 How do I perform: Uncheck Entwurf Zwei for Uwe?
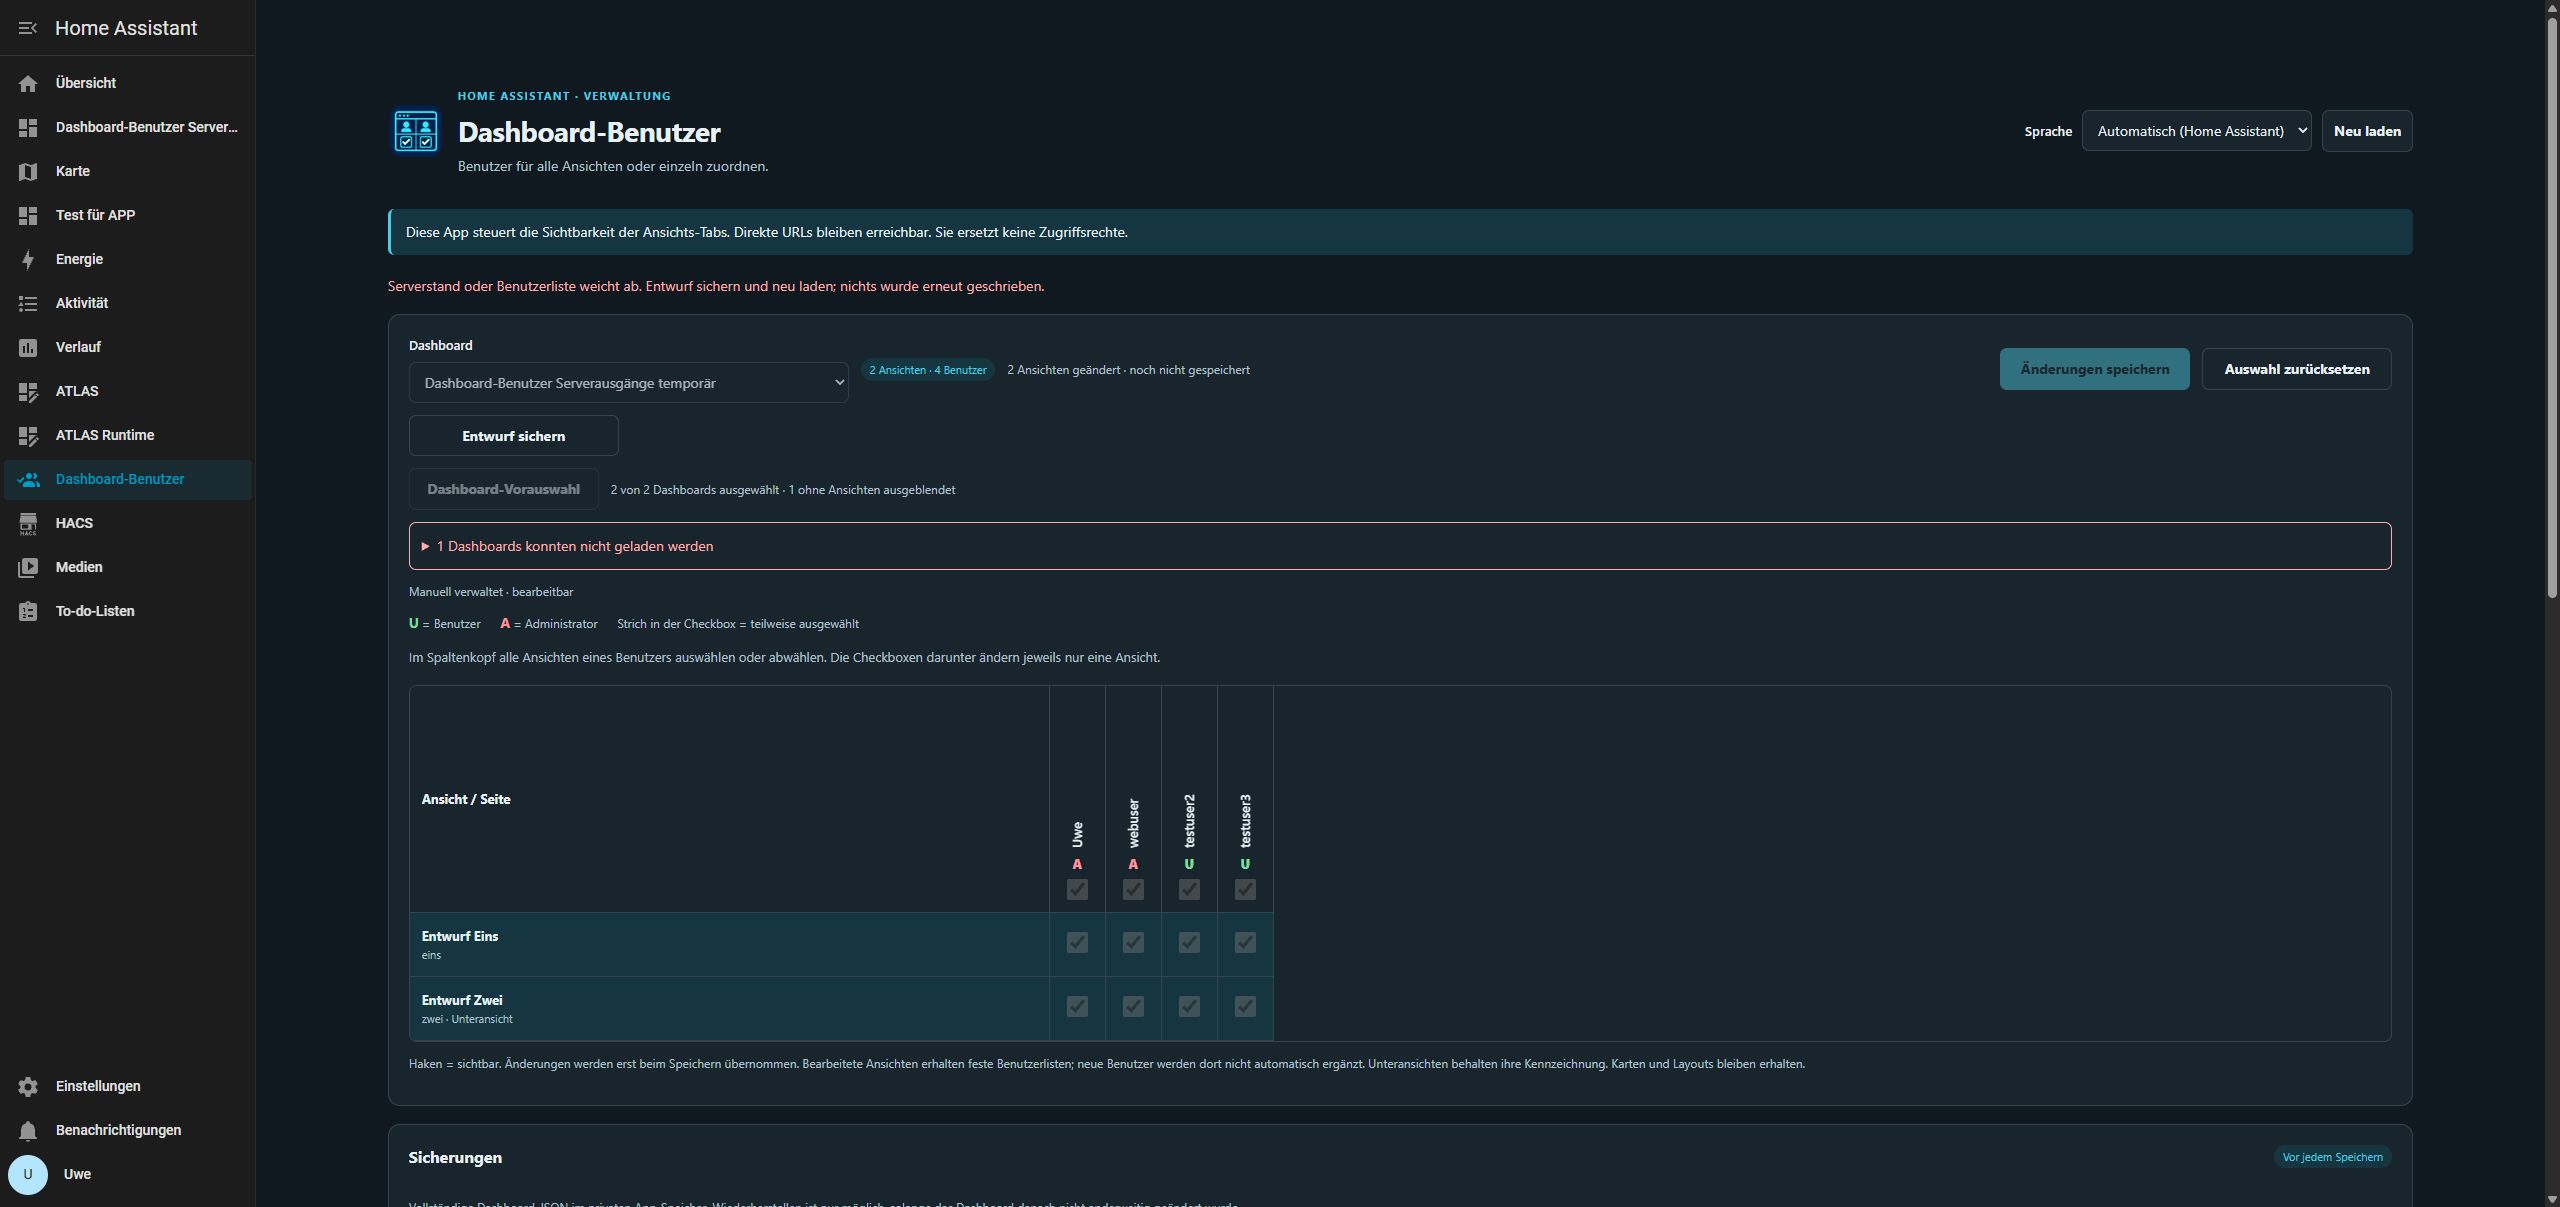pos(1077,1006)
